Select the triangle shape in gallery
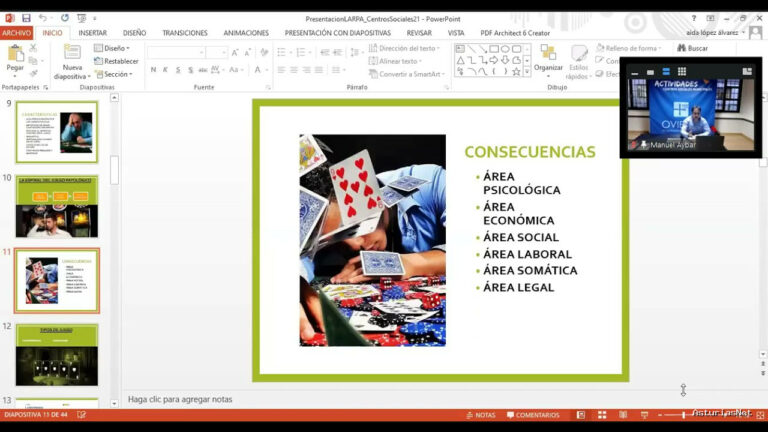This screenshot has width=768, height=432. pyautogui.click(x=460, y=60)
